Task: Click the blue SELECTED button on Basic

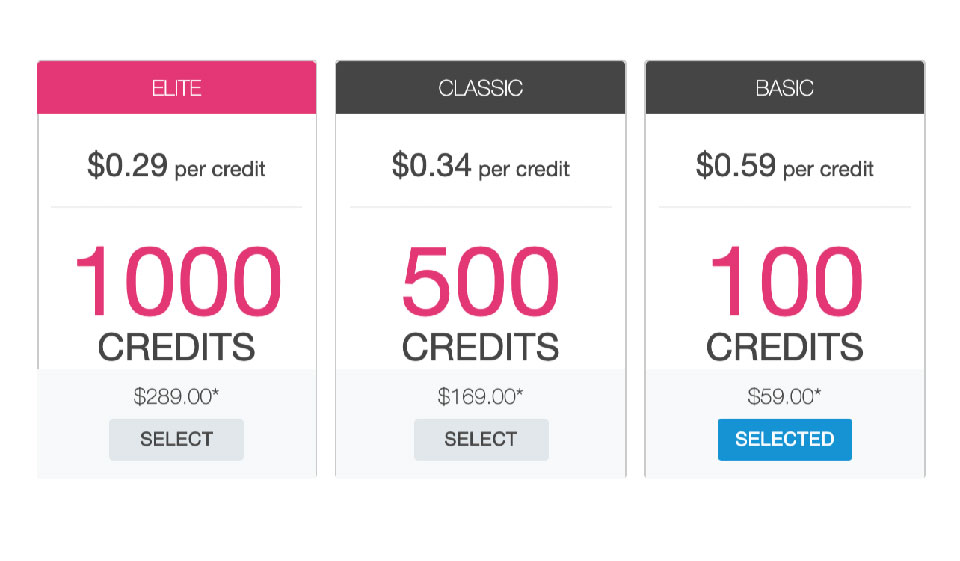Action: click(784, 439)
